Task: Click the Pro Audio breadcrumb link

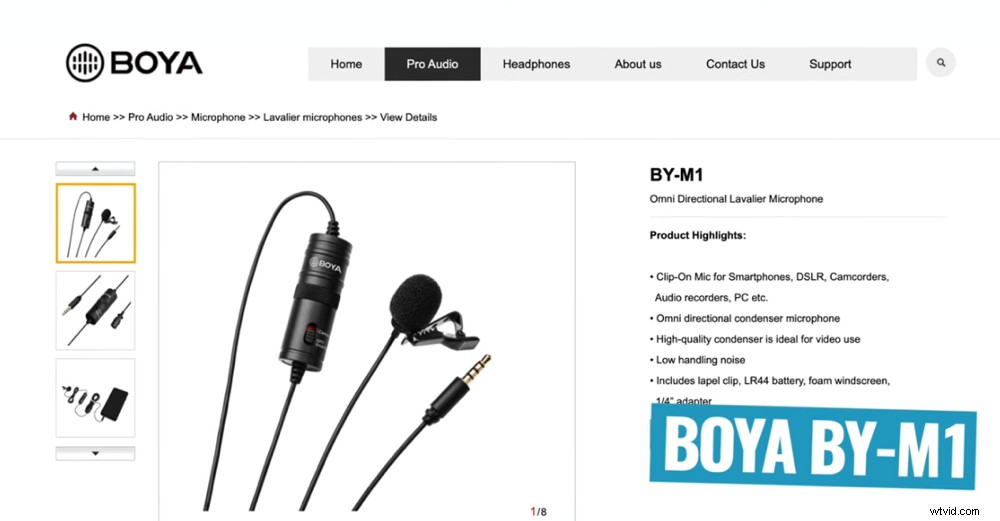Action: 151,117
